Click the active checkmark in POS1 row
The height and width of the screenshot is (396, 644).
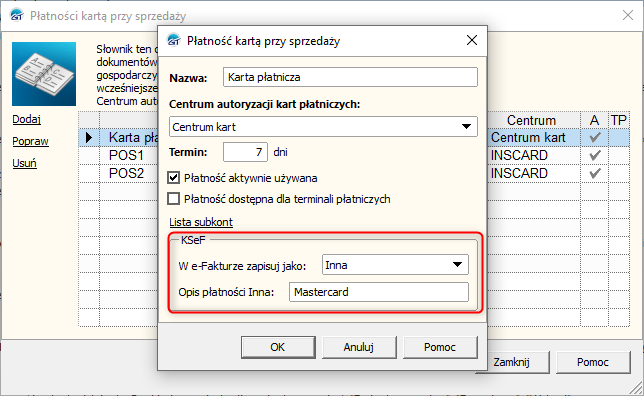pyautogui.click(x=595, y=155)
